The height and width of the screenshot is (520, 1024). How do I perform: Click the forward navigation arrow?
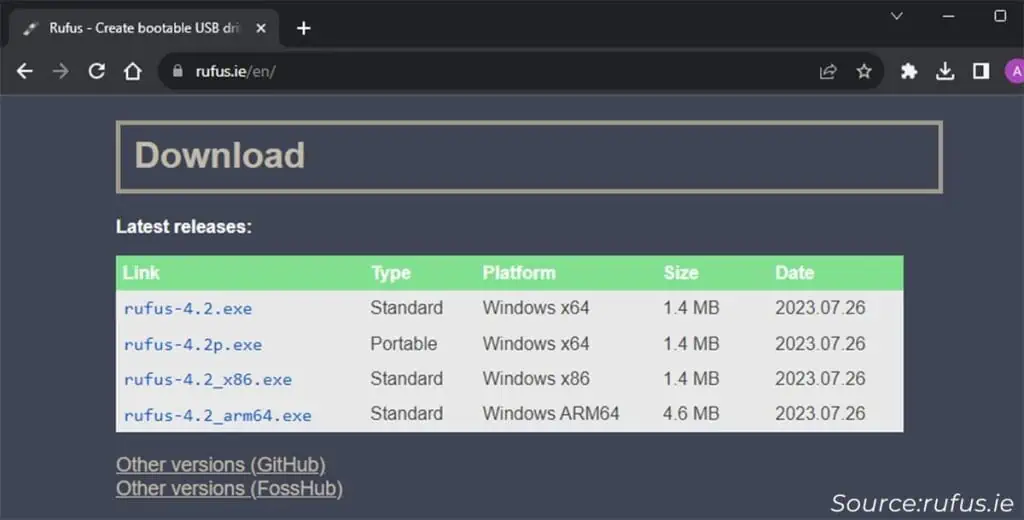pos(60,71)
